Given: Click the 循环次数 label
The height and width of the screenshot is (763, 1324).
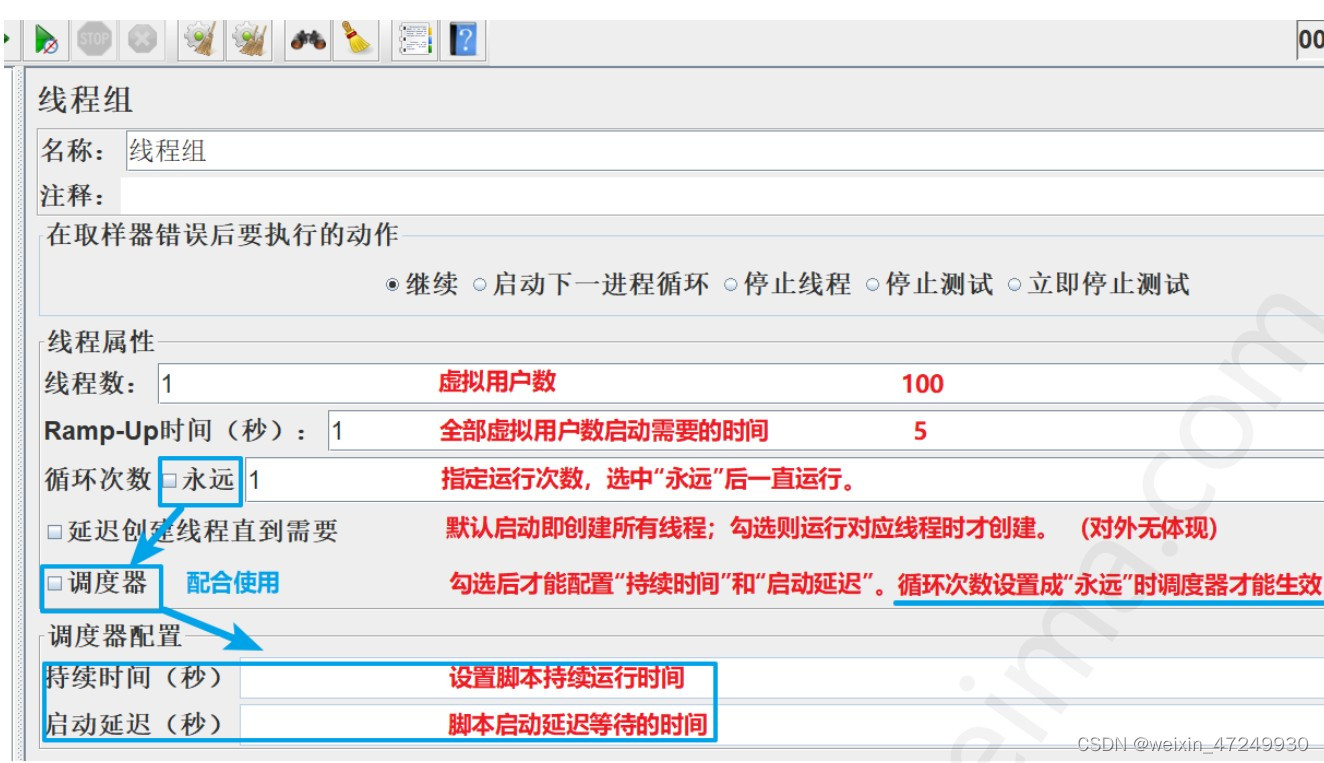Looking at the screenshot, I should (98, 480).
